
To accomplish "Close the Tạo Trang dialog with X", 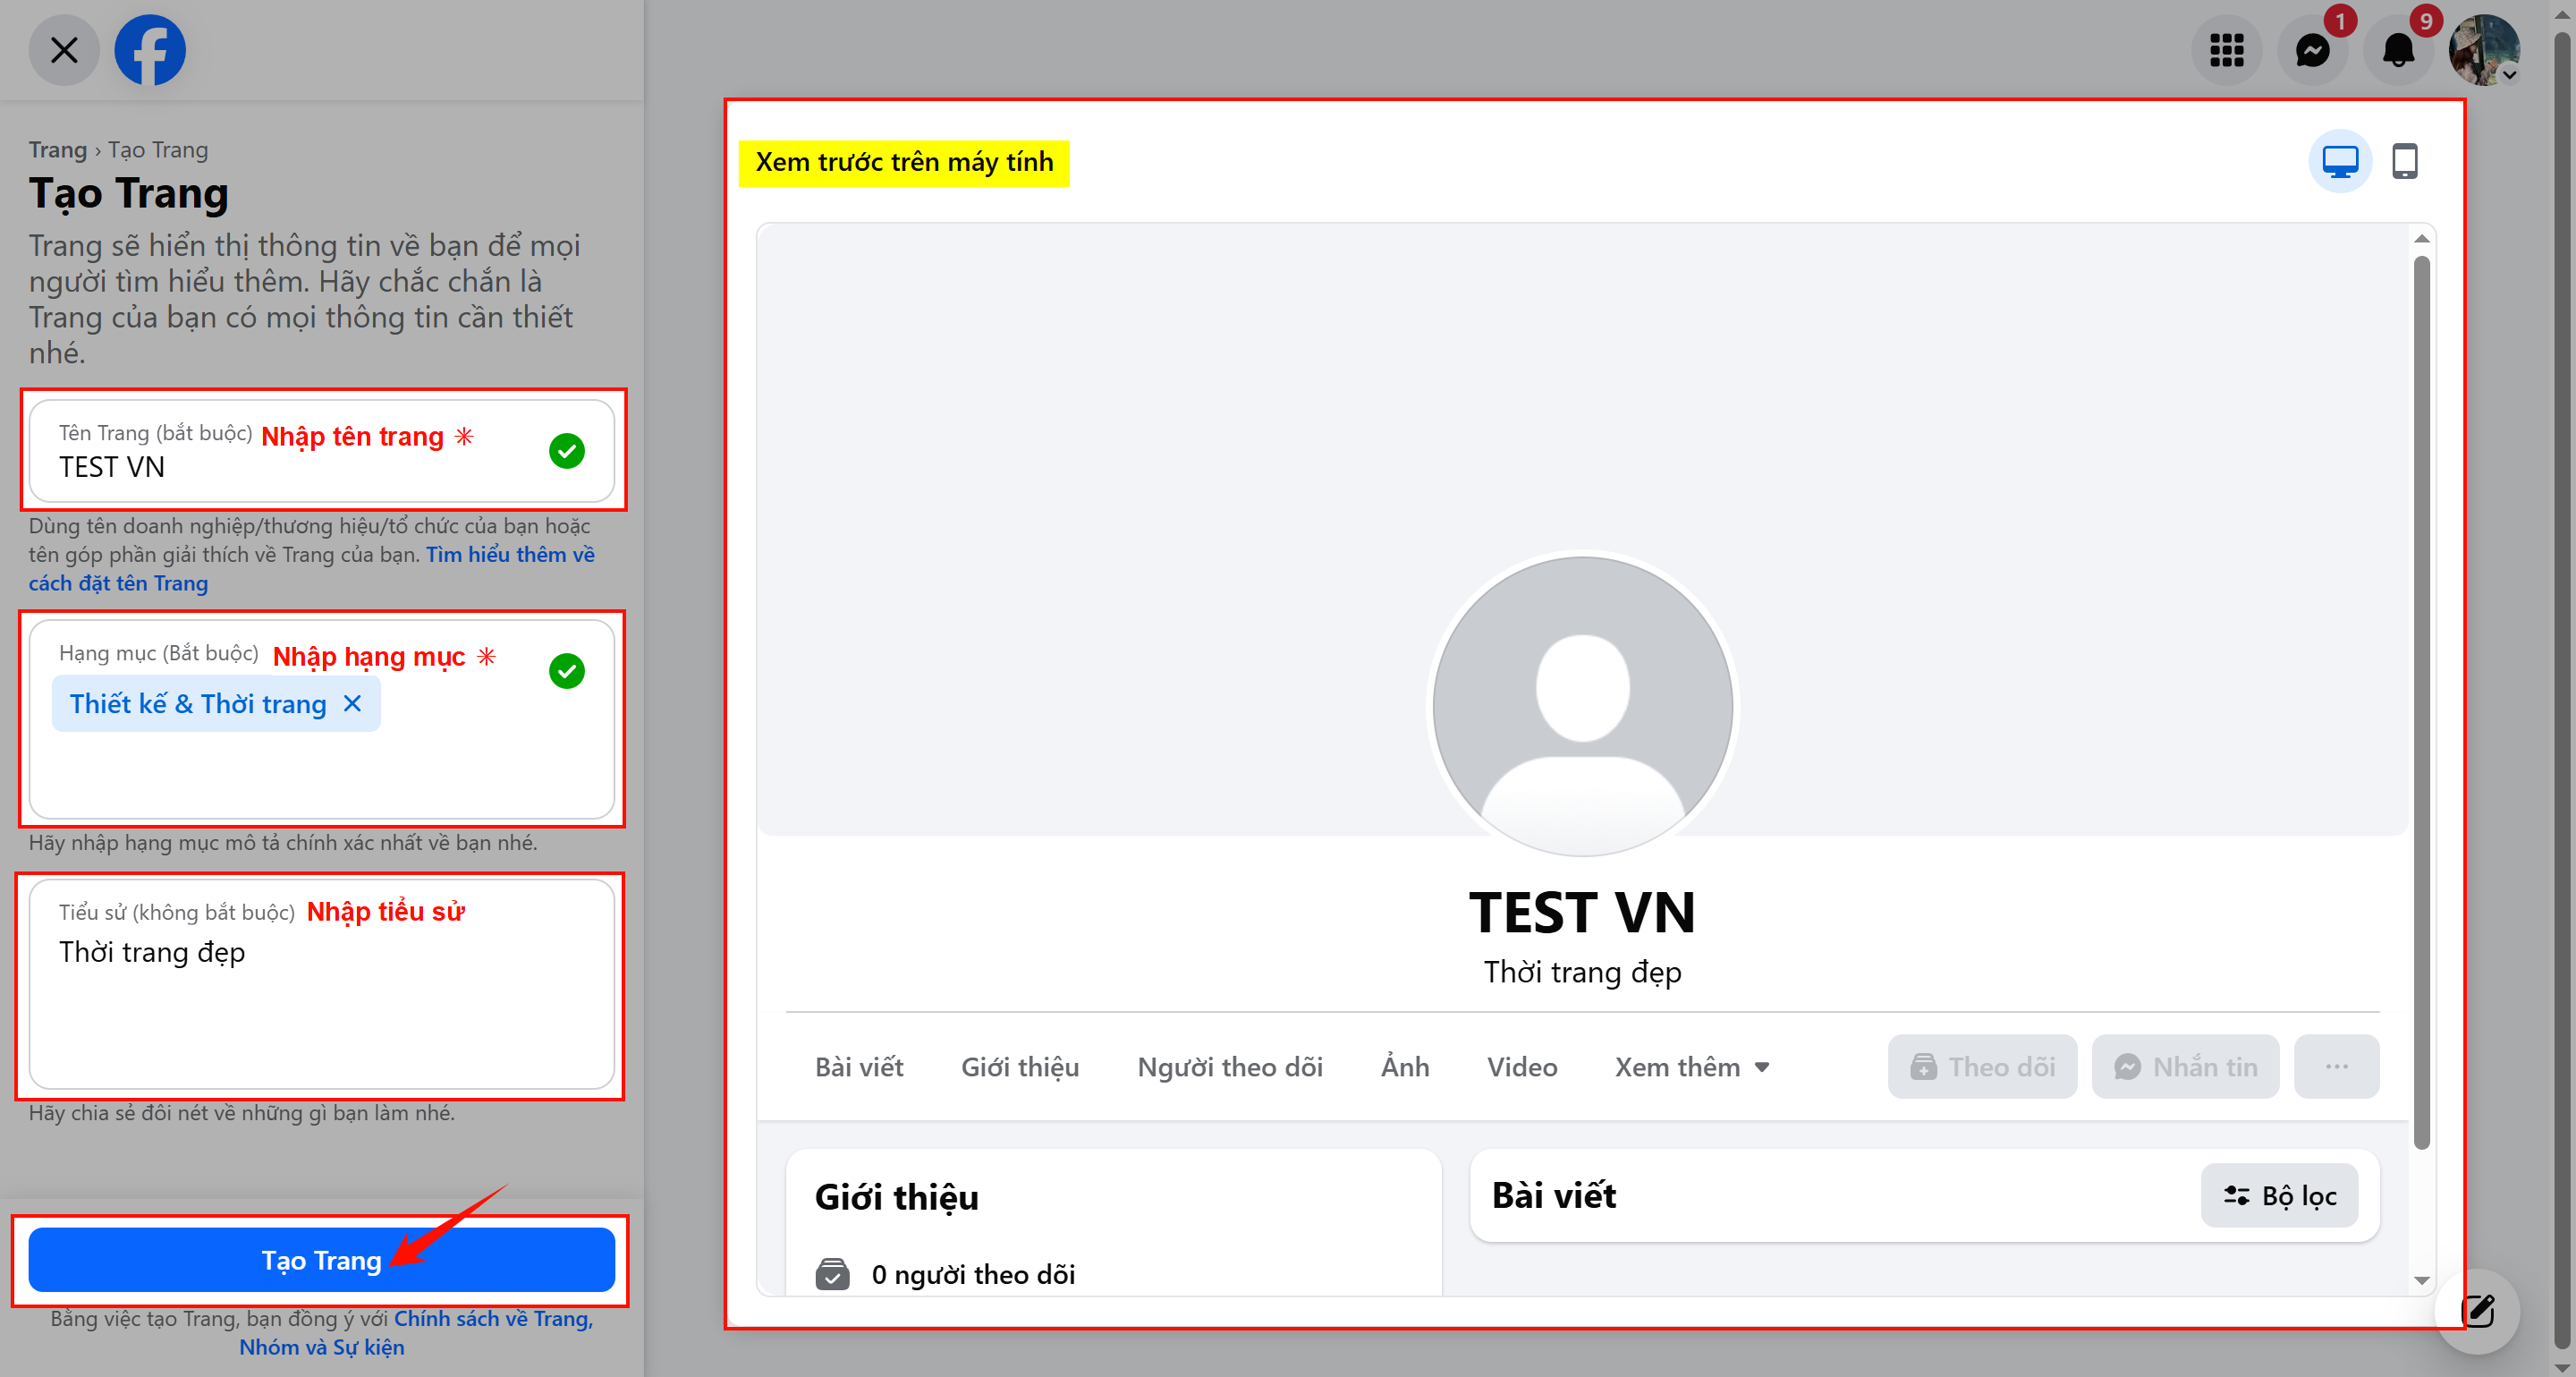I will point(64,50).
